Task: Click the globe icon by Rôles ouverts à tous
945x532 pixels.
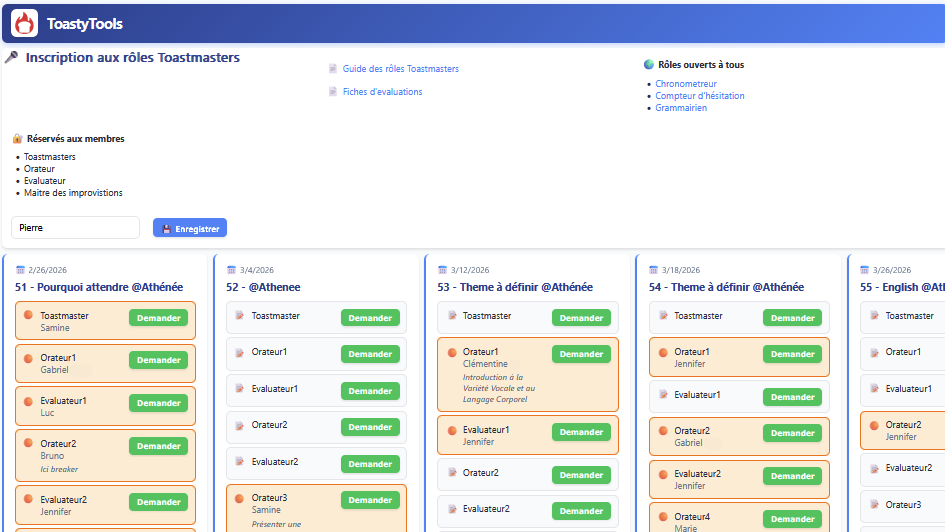Action: pyautogui.click(x=649, y=65)
